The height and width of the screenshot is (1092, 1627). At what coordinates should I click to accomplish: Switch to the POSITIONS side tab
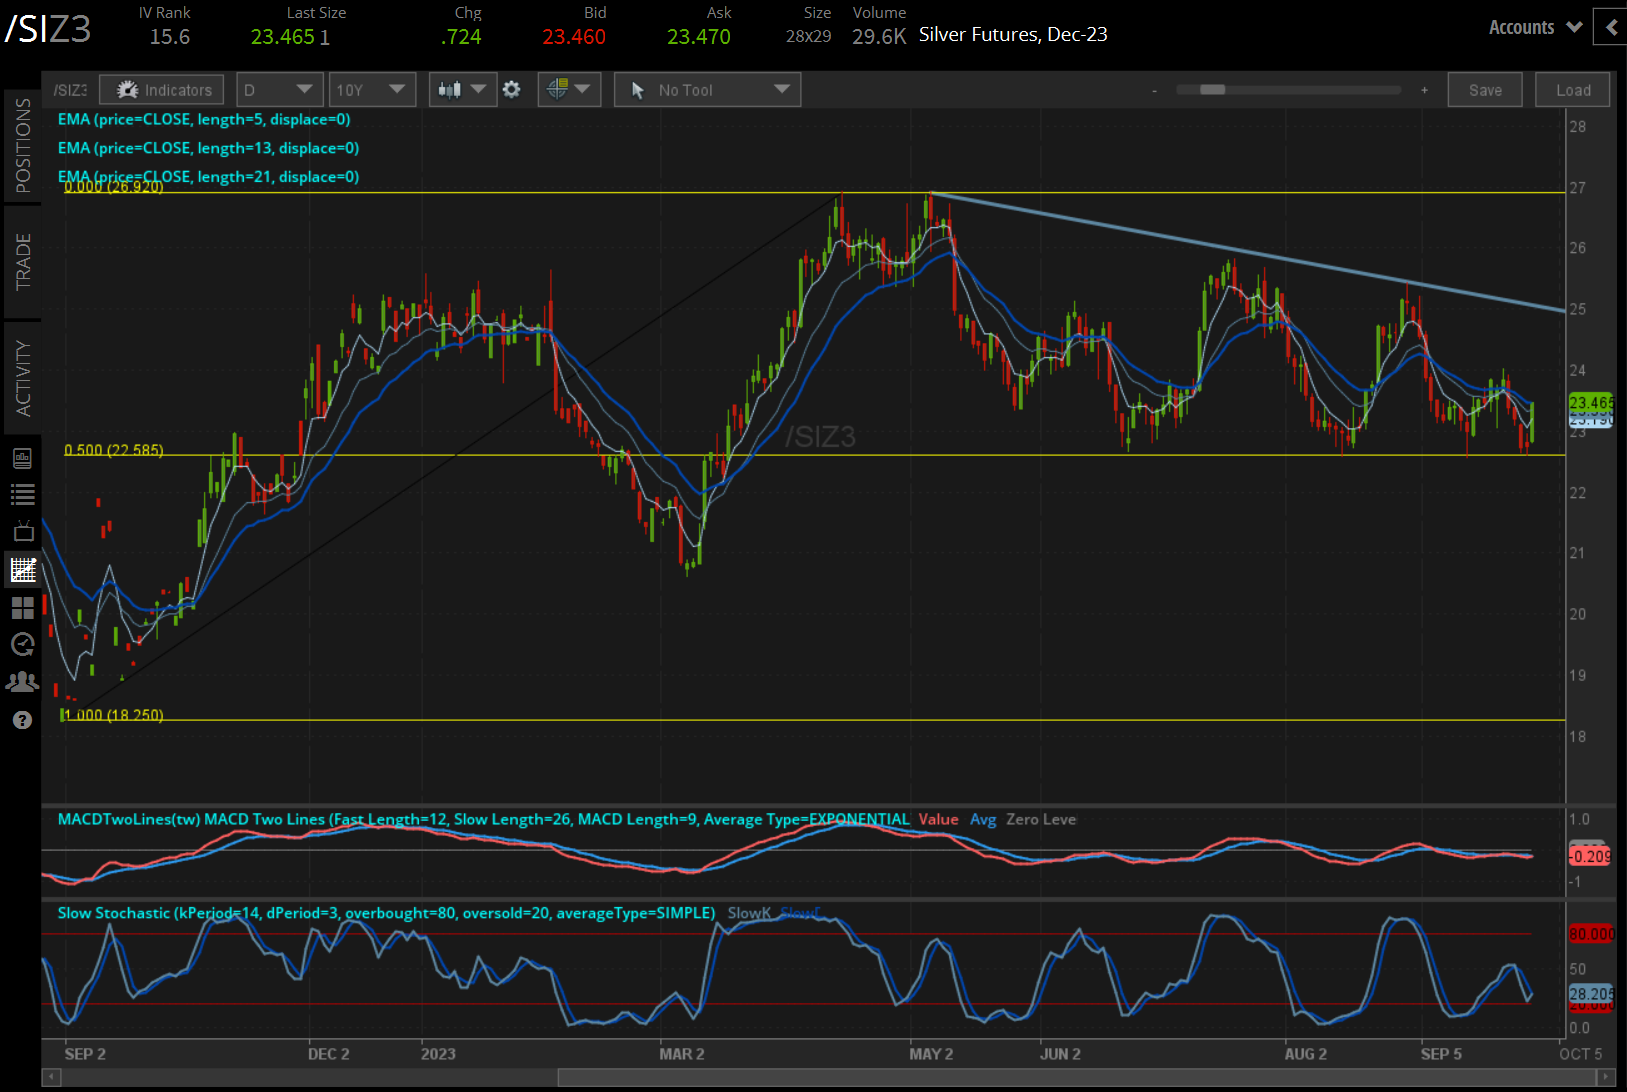(22, 146)
